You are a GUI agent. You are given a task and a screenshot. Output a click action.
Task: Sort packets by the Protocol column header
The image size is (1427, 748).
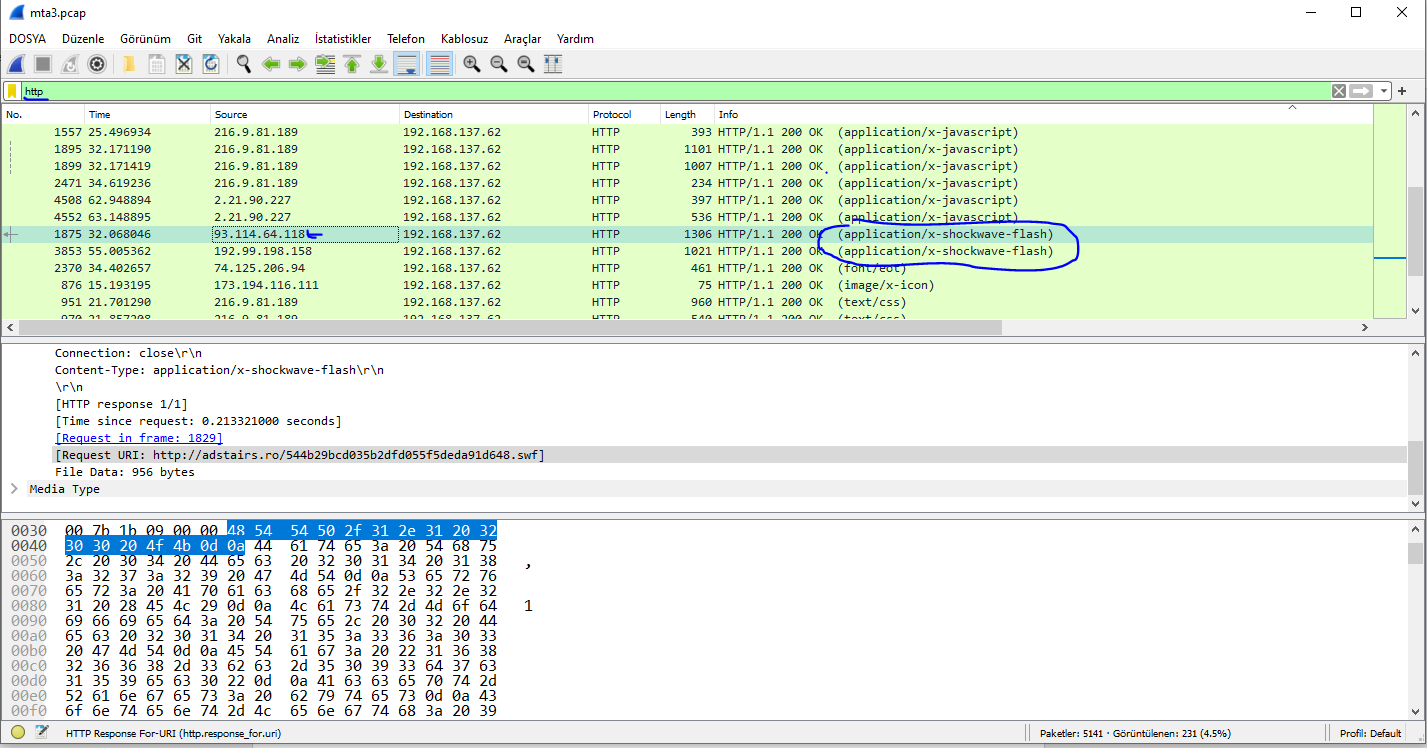tap(625, 114)
